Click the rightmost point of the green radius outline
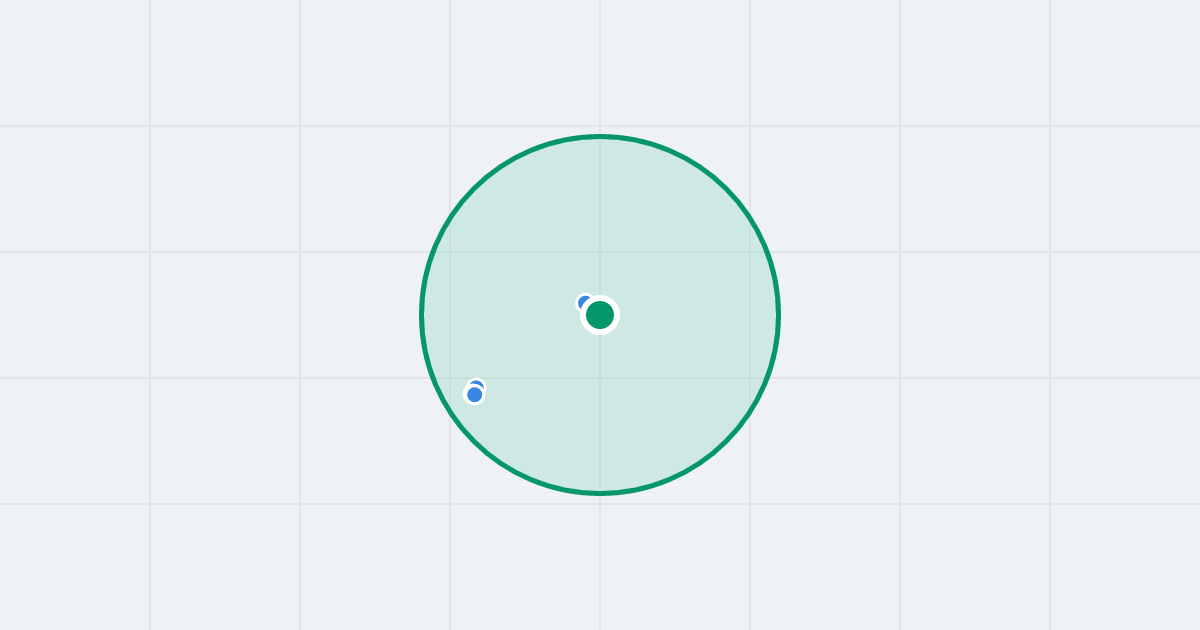1200x630 pixels. [778, 315]
